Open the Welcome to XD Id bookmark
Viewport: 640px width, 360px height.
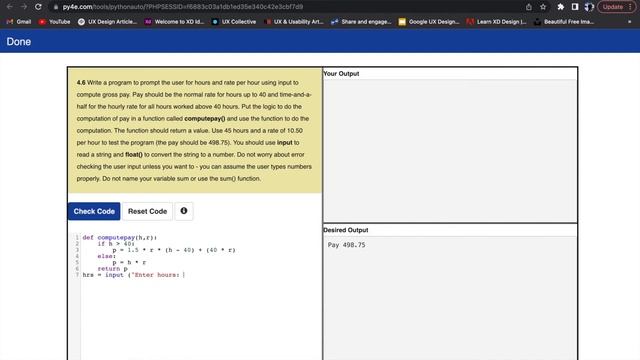174,22
